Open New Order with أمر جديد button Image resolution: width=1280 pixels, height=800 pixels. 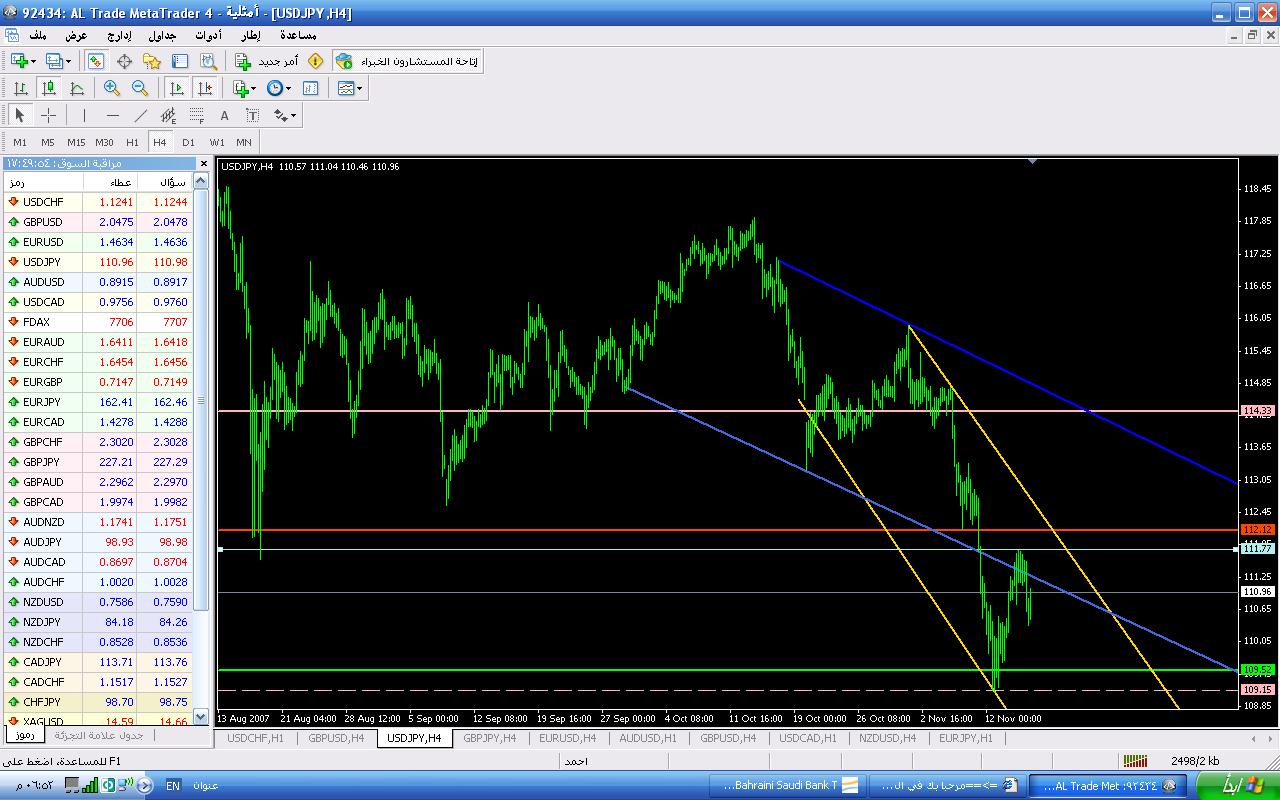(x=267, y=61)
